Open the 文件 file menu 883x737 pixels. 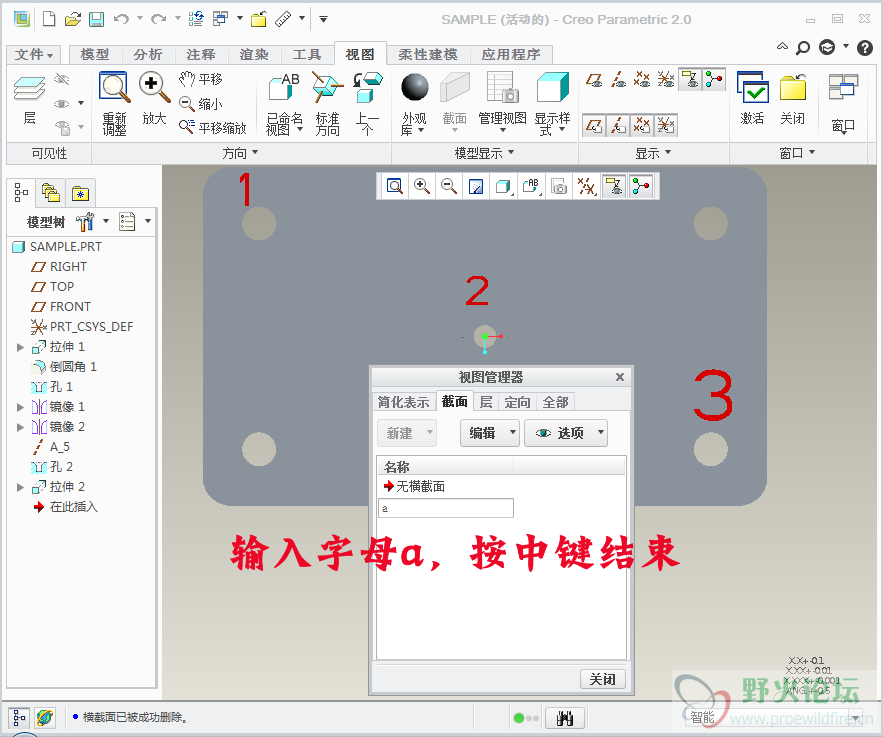pyautogui.click(x=33, y=55)
